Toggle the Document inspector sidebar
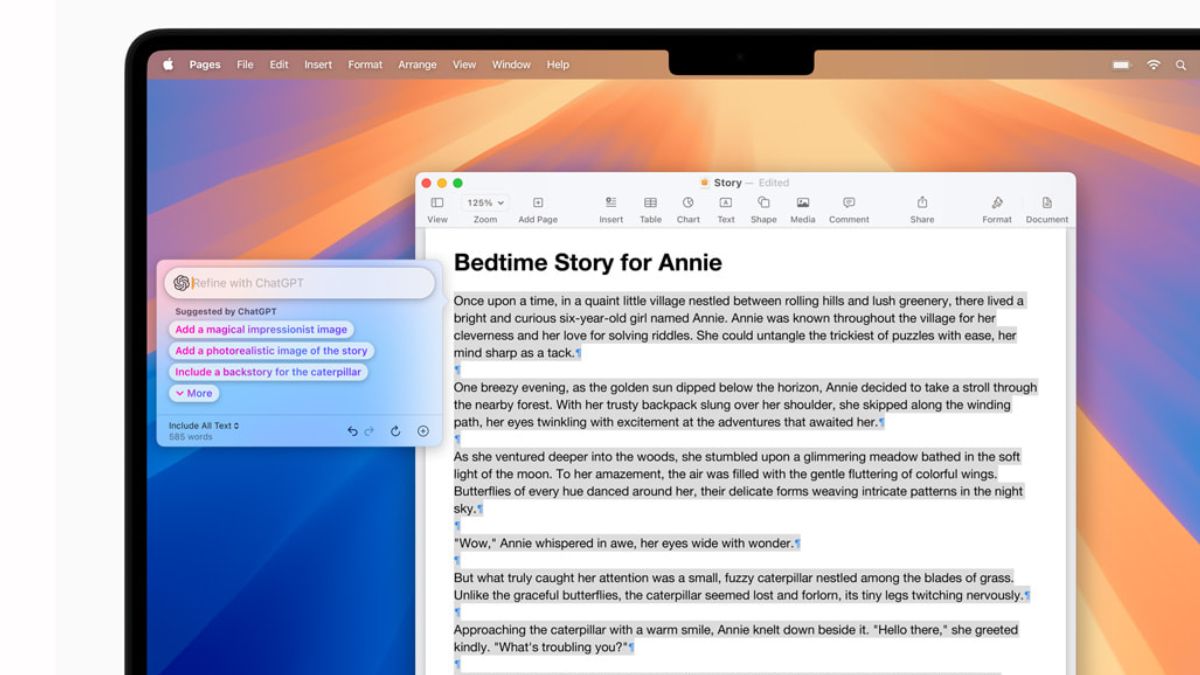The width and height of the screenshot is (1200, 675). pyautogui.click(x=1046, y=203)
